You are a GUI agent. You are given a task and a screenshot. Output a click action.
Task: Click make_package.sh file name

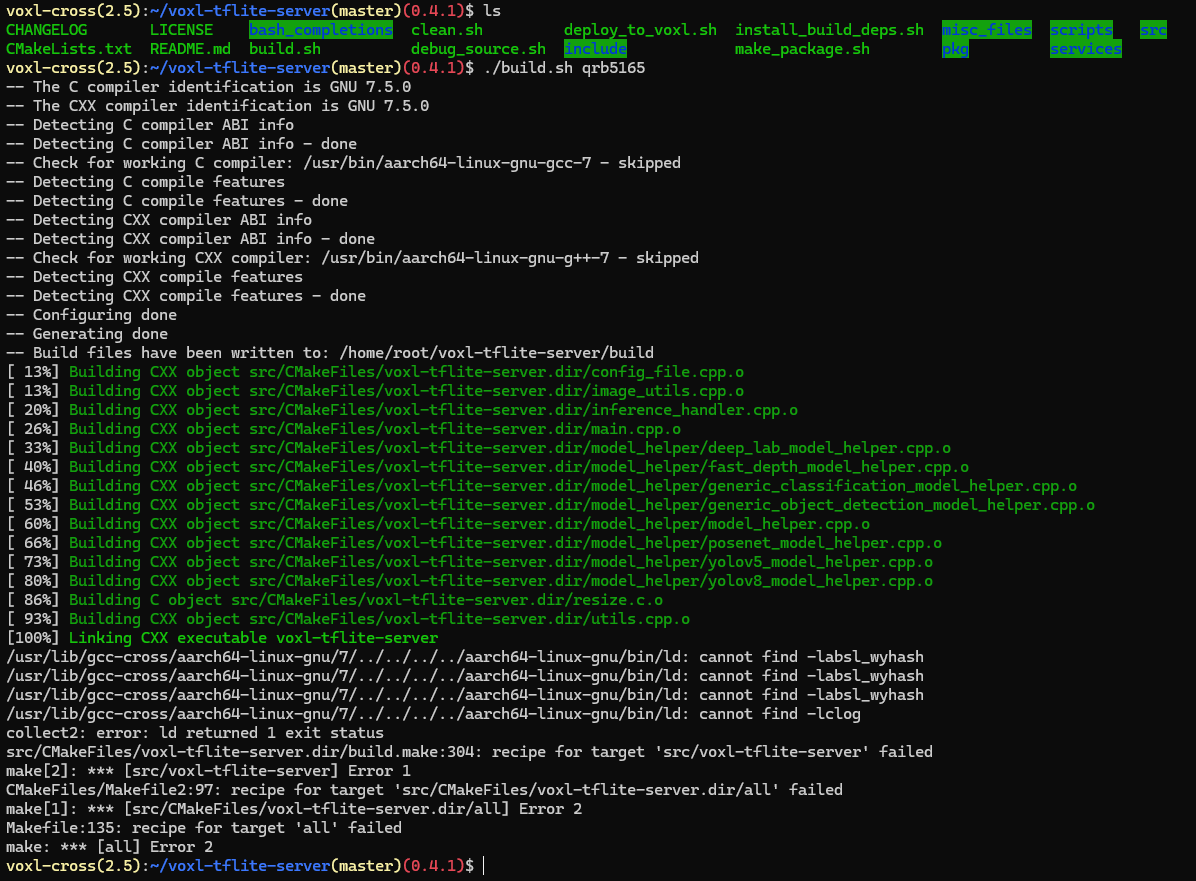[x=802, y=49]
